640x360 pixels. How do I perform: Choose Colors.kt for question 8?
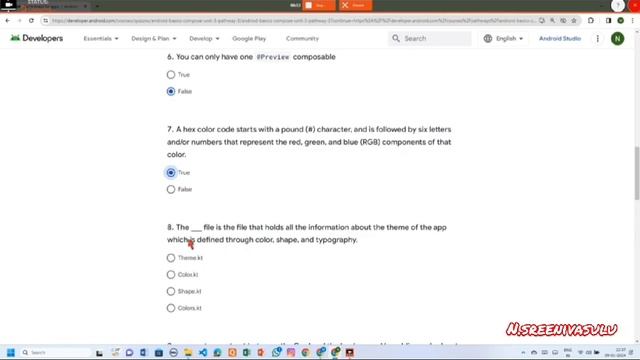pos(171,308)
